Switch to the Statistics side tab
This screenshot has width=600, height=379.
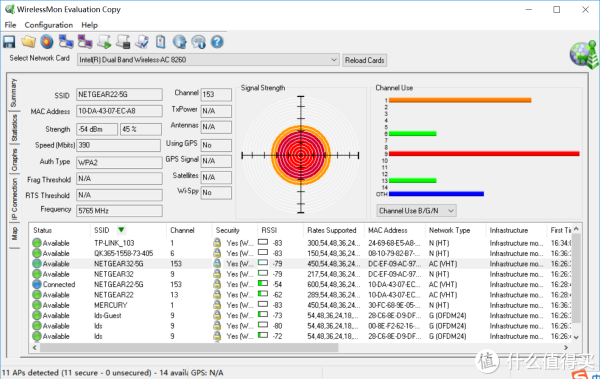pos(14,128)
